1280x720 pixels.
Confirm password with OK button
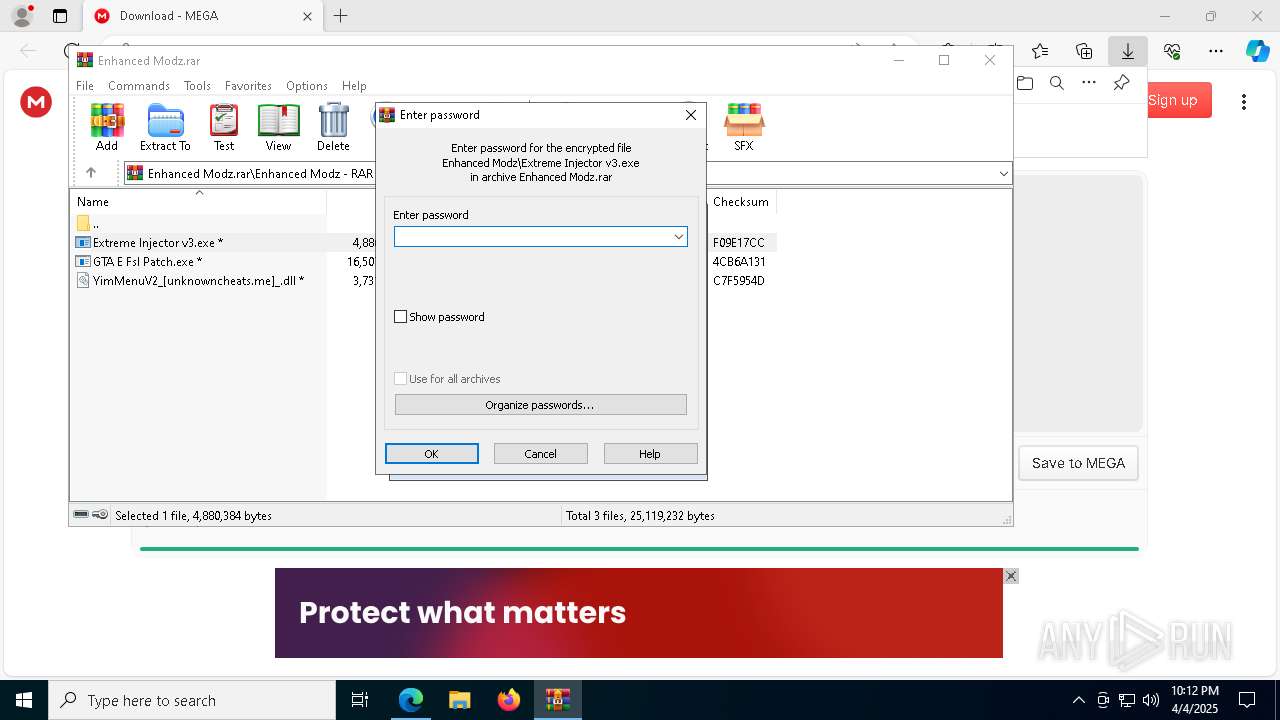[432, 454]
